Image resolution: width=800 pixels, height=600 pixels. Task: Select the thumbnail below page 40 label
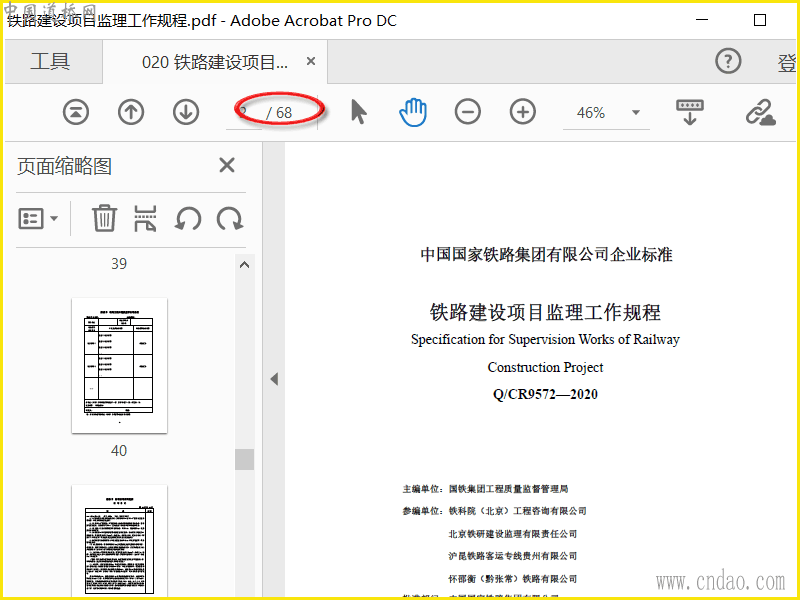click(119, 542)
